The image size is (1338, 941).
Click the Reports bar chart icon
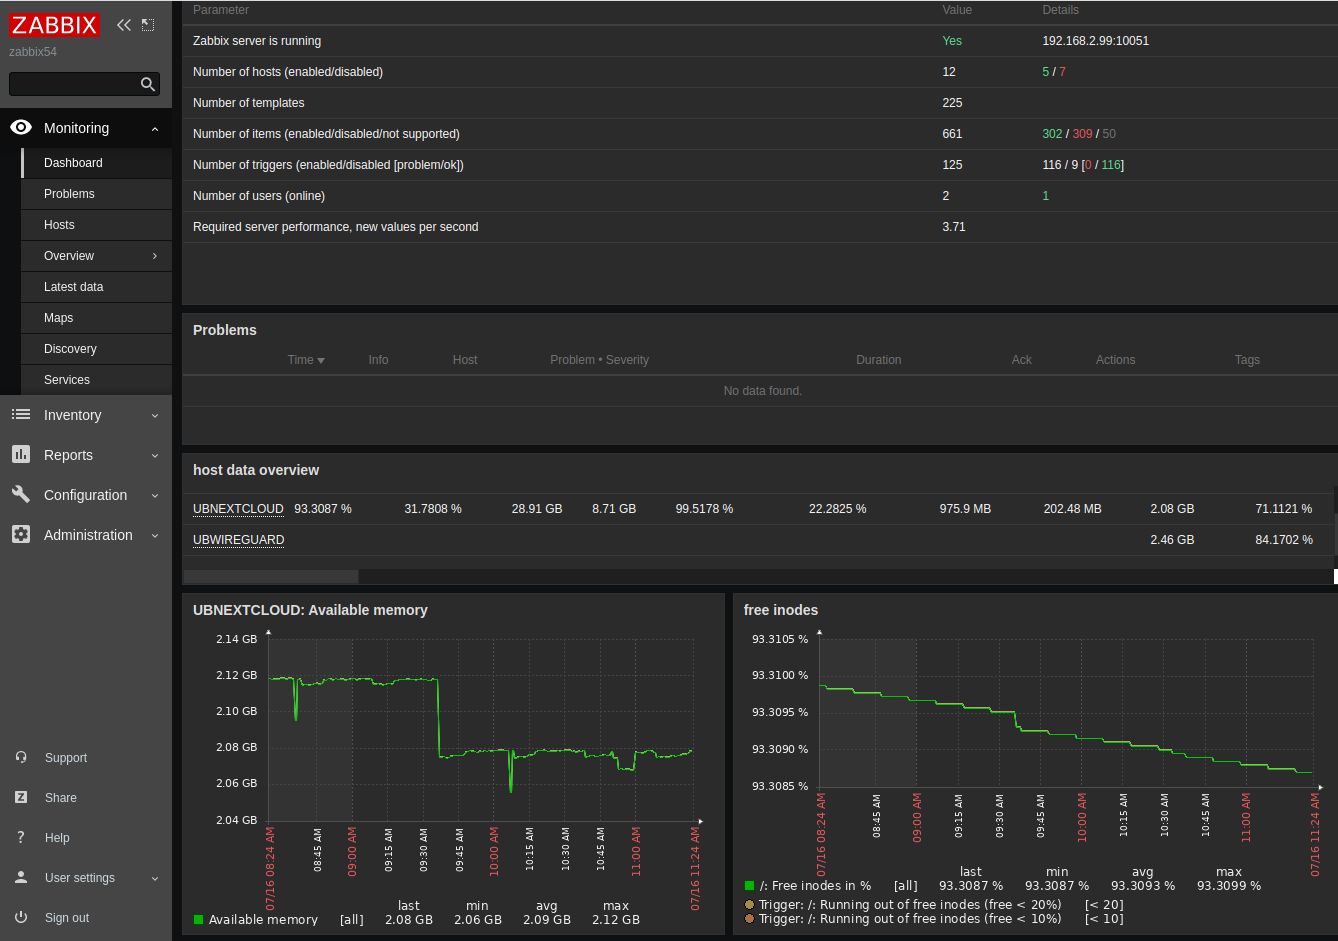(21, 455)
